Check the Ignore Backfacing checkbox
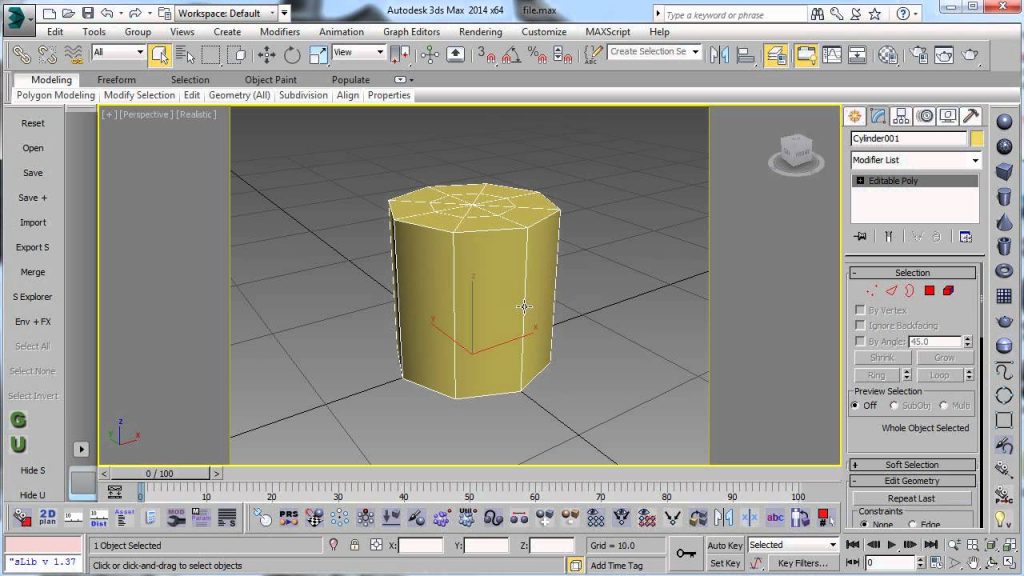Screen dimensions: 1024x576 (859, 325)
